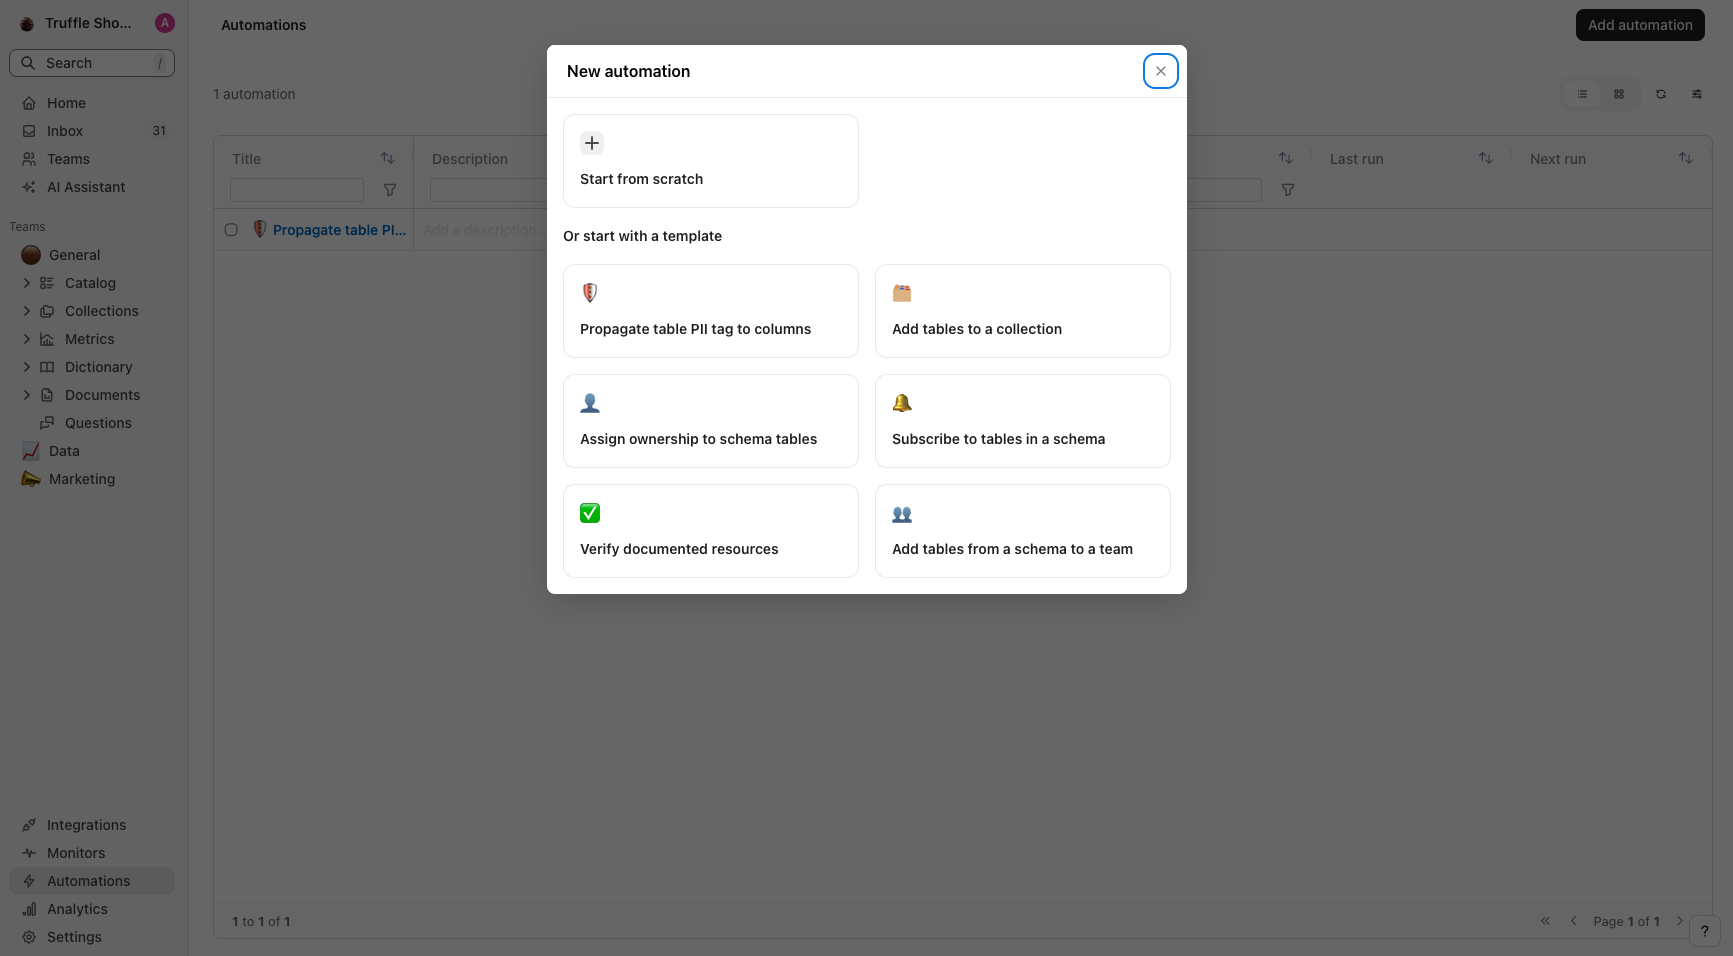Switch to the grid view layout
This screenshot has width=1733, height=956.
click(1619, 94)
